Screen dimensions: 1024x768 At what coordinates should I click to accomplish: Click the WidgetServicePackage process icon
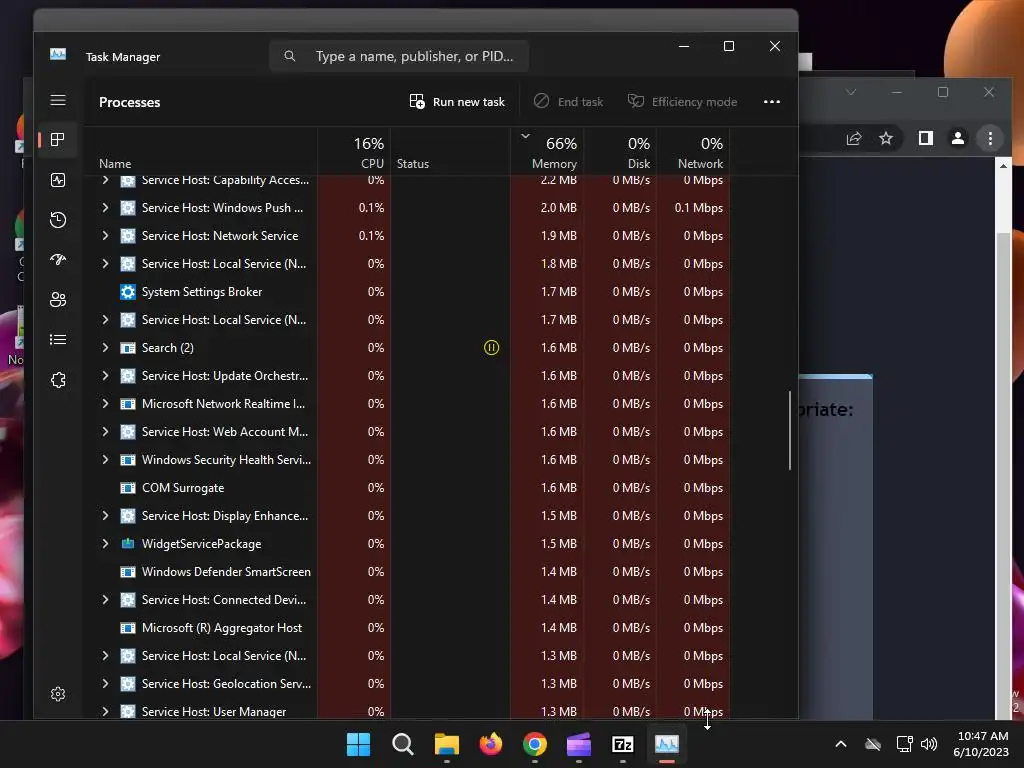[x=128, y=543]
